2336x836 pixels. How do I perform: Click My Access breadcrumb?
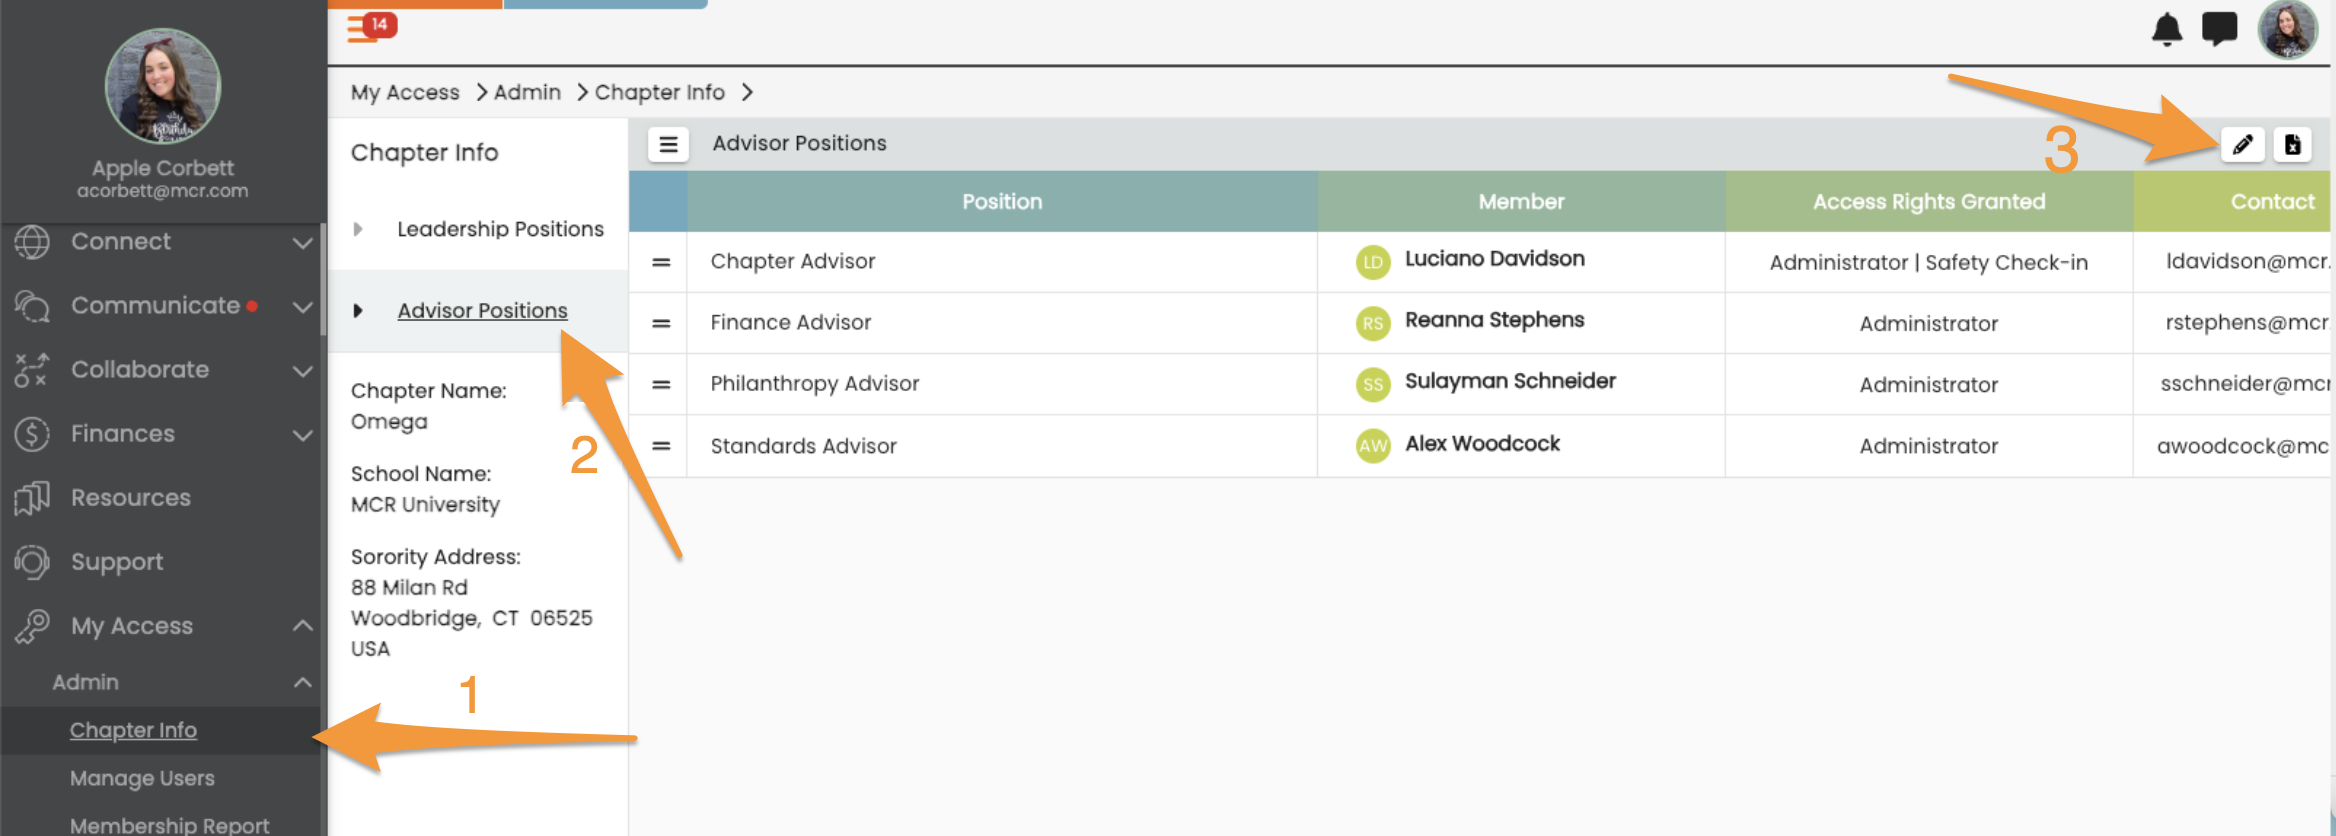[405, 92]
